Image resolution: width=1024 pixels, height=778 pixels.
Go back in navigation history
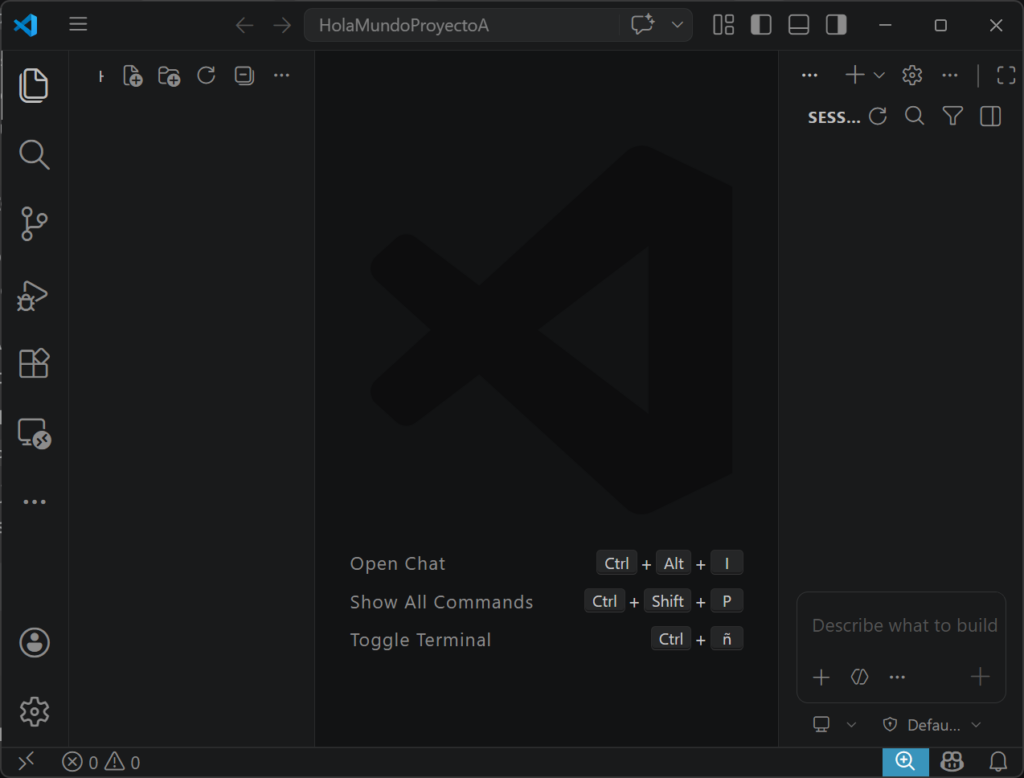coord(245,25)
